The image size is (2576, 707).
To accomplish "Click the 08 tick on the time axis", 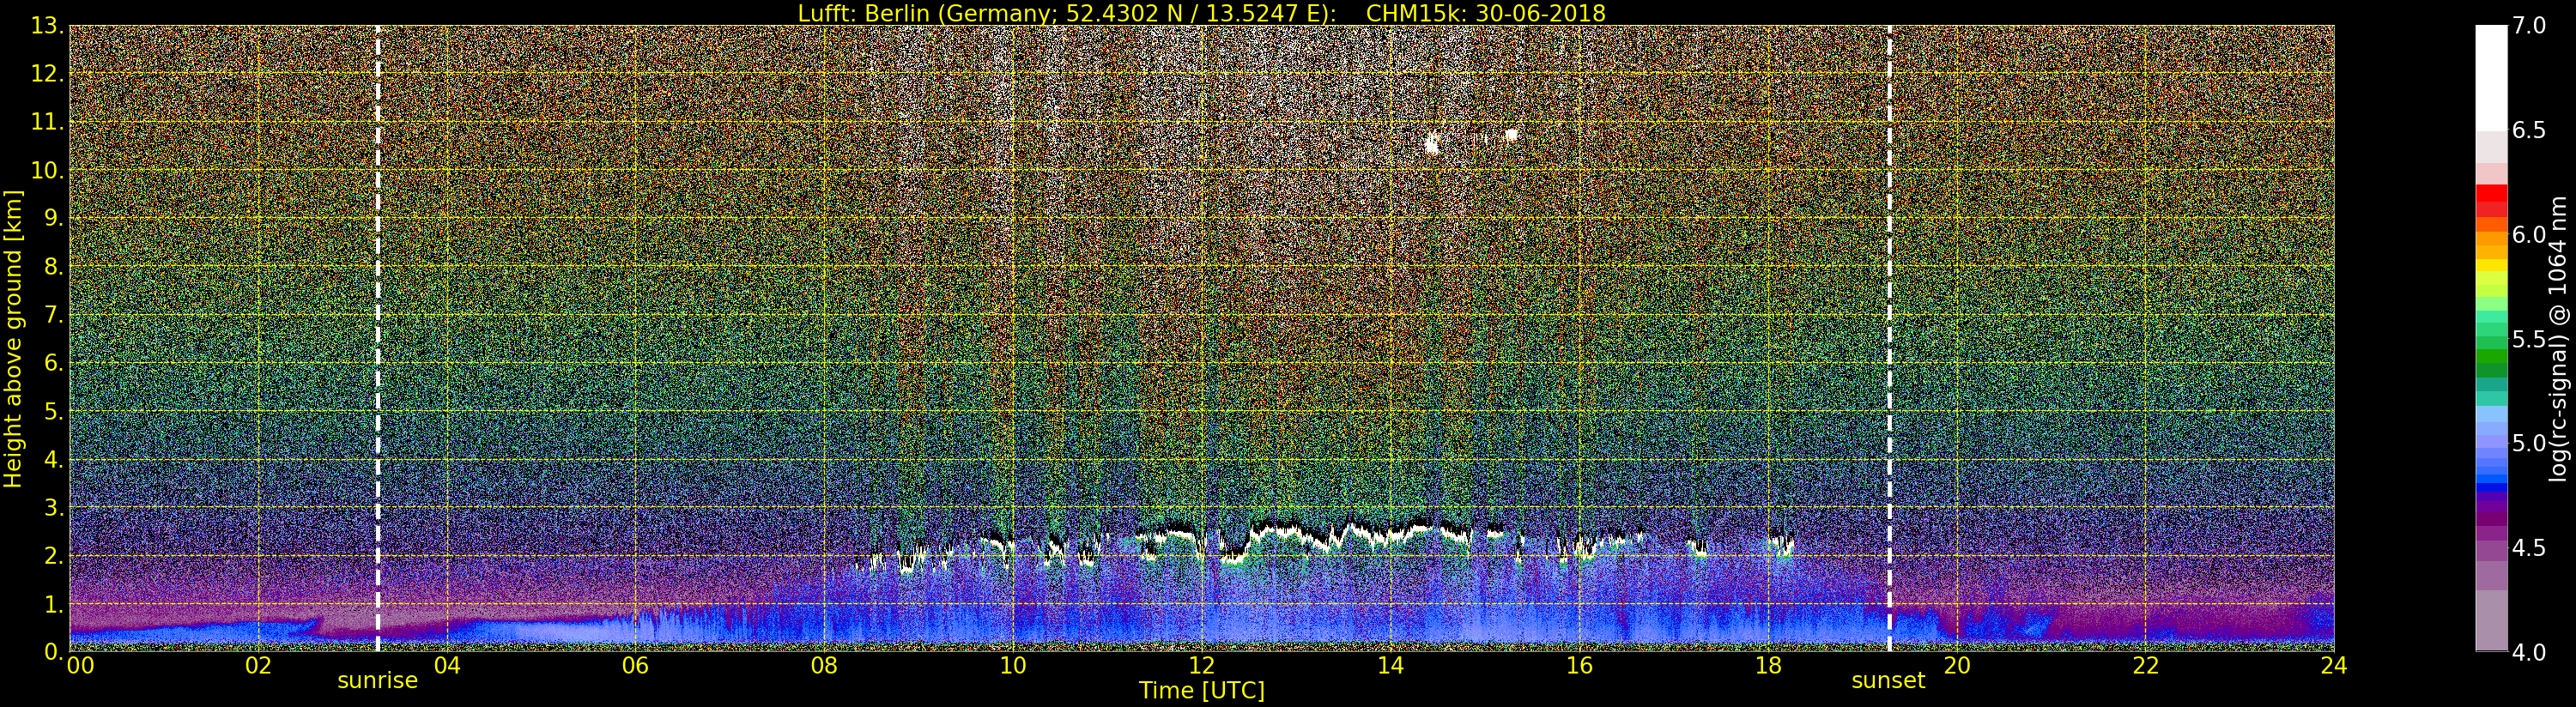I will tap(824, 666).
